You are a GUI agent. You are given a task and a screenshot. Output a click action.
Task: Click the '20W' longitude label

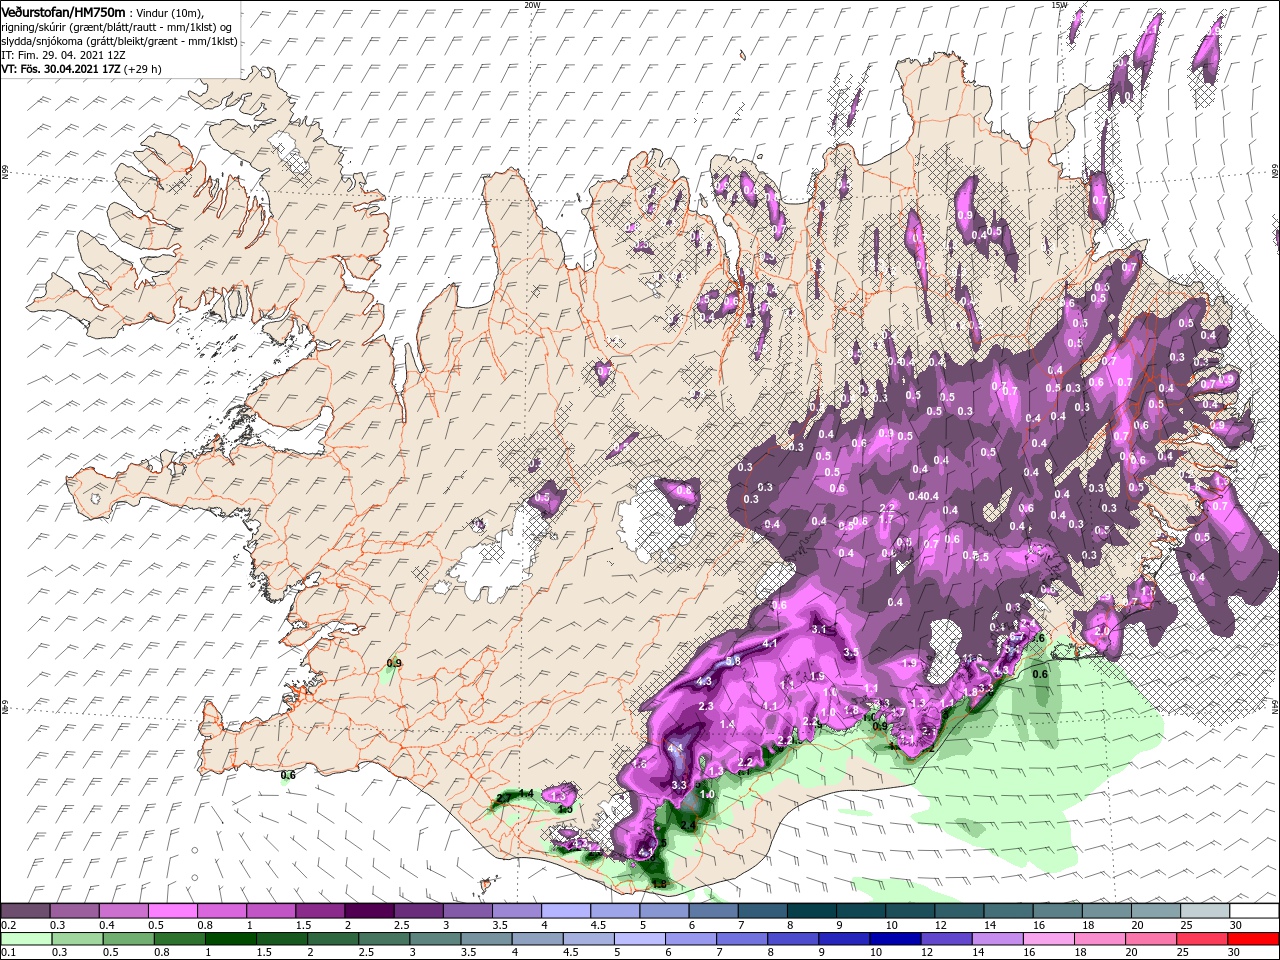(532, 5)
